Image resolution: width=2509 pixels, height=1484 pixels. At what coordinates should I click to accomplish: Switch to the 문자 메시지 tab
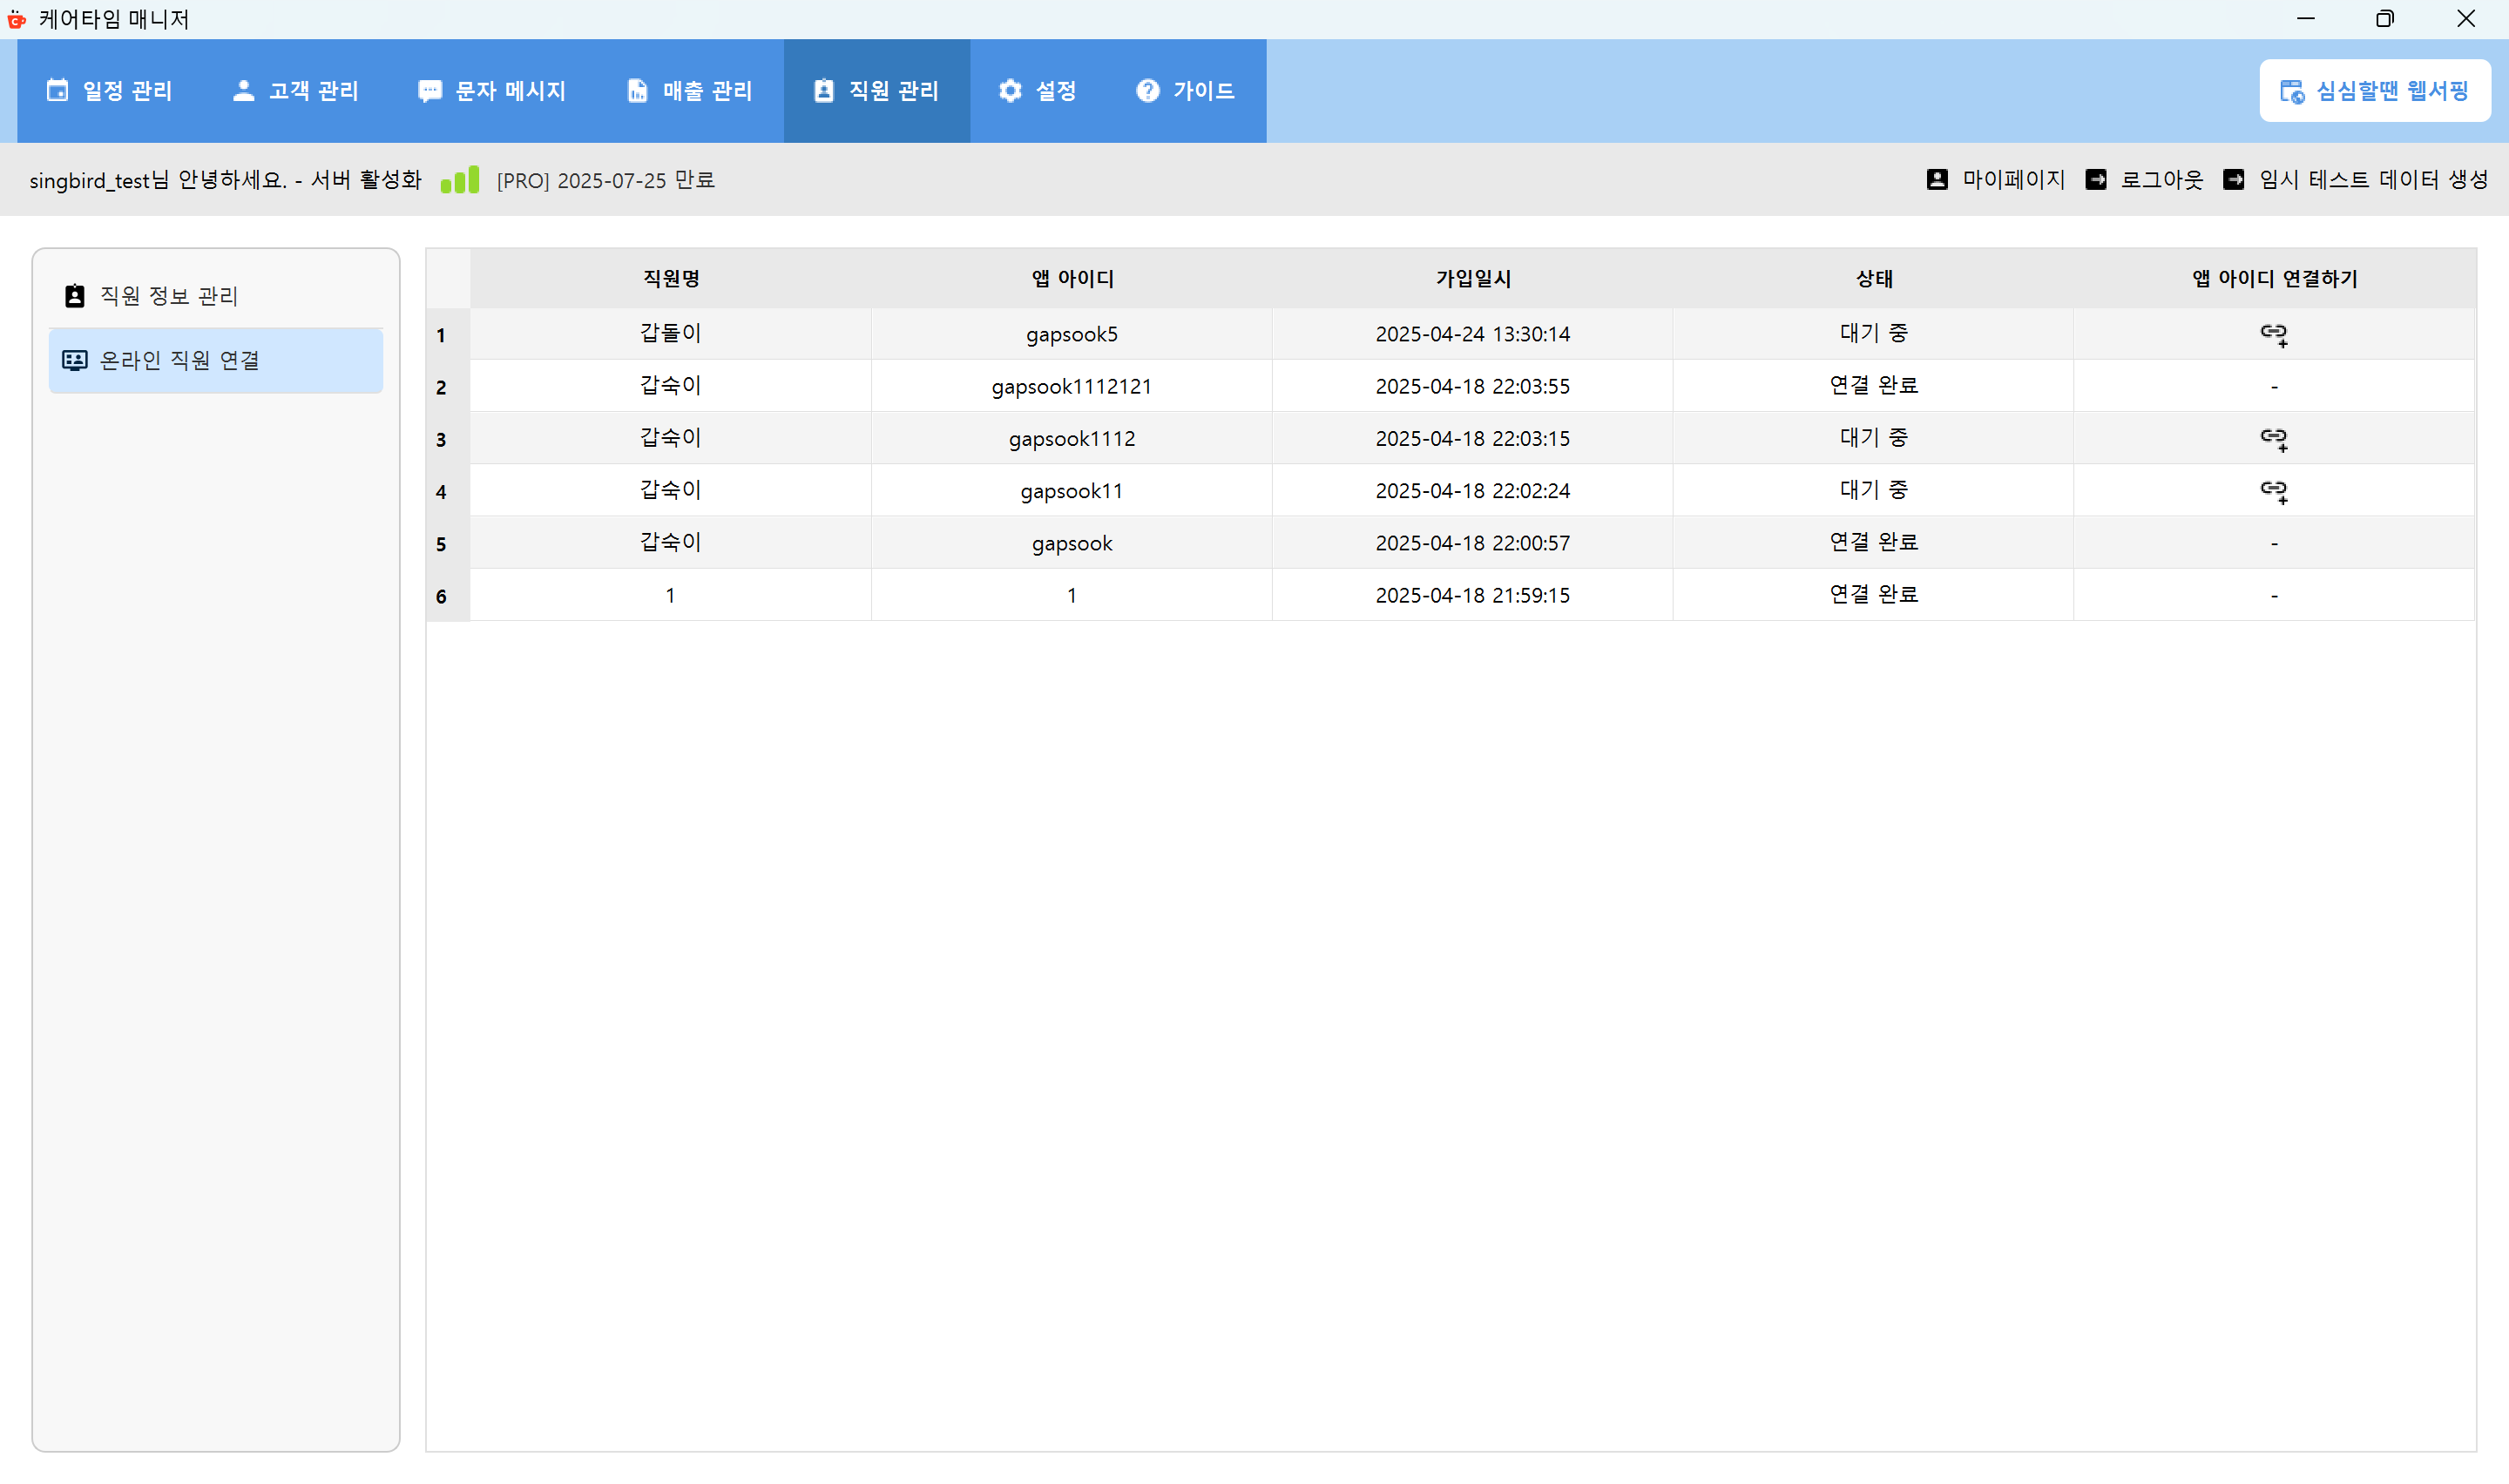click(493, 91)
